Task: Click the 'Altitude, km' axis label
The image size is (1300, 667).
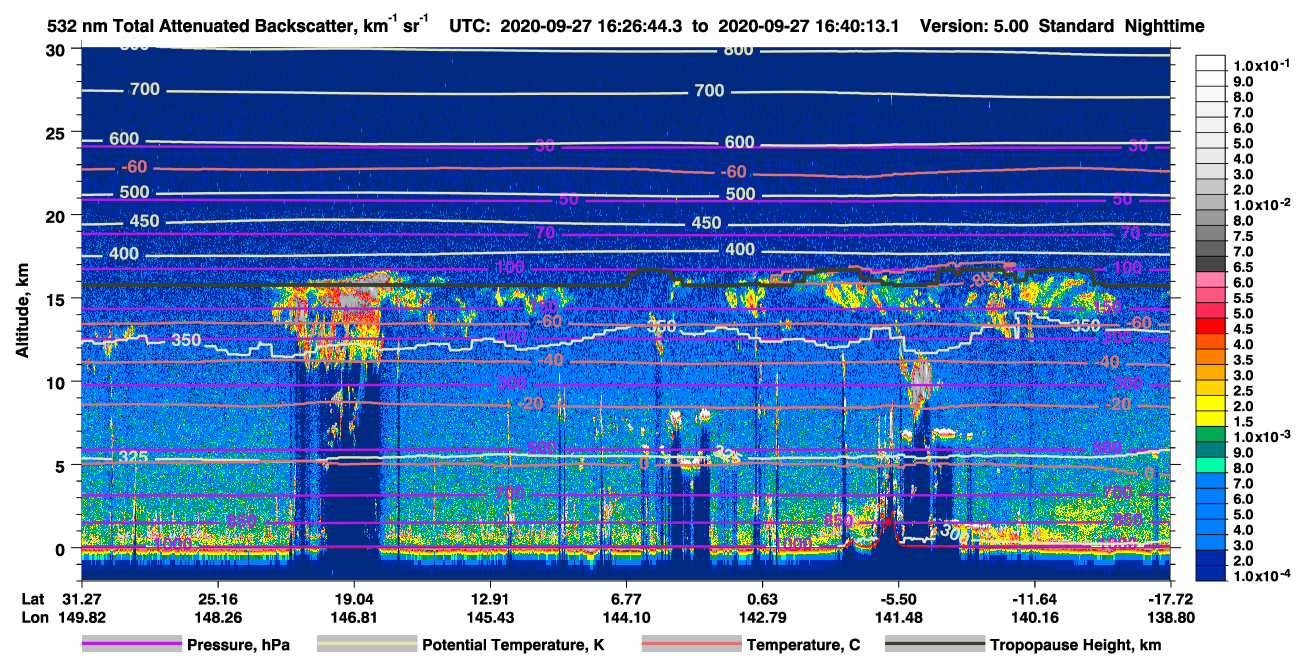Action: pos(22,313)
